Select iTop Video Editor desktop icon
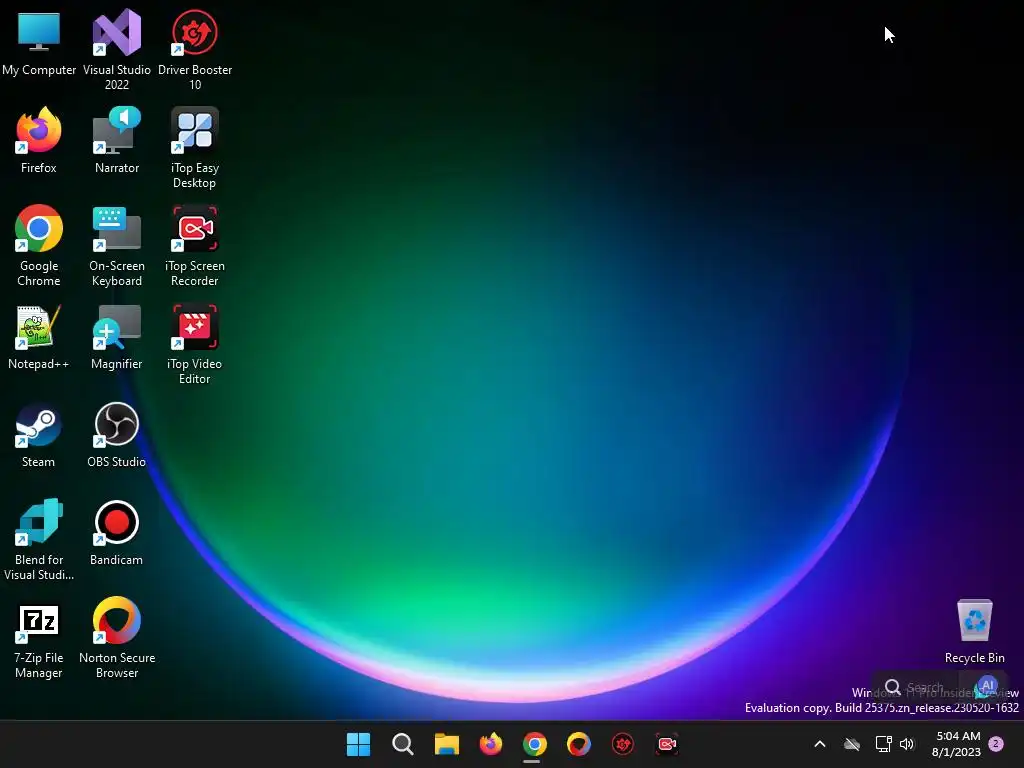Image resolution: width=1024 pixels, height=768 pixels. 195,344
